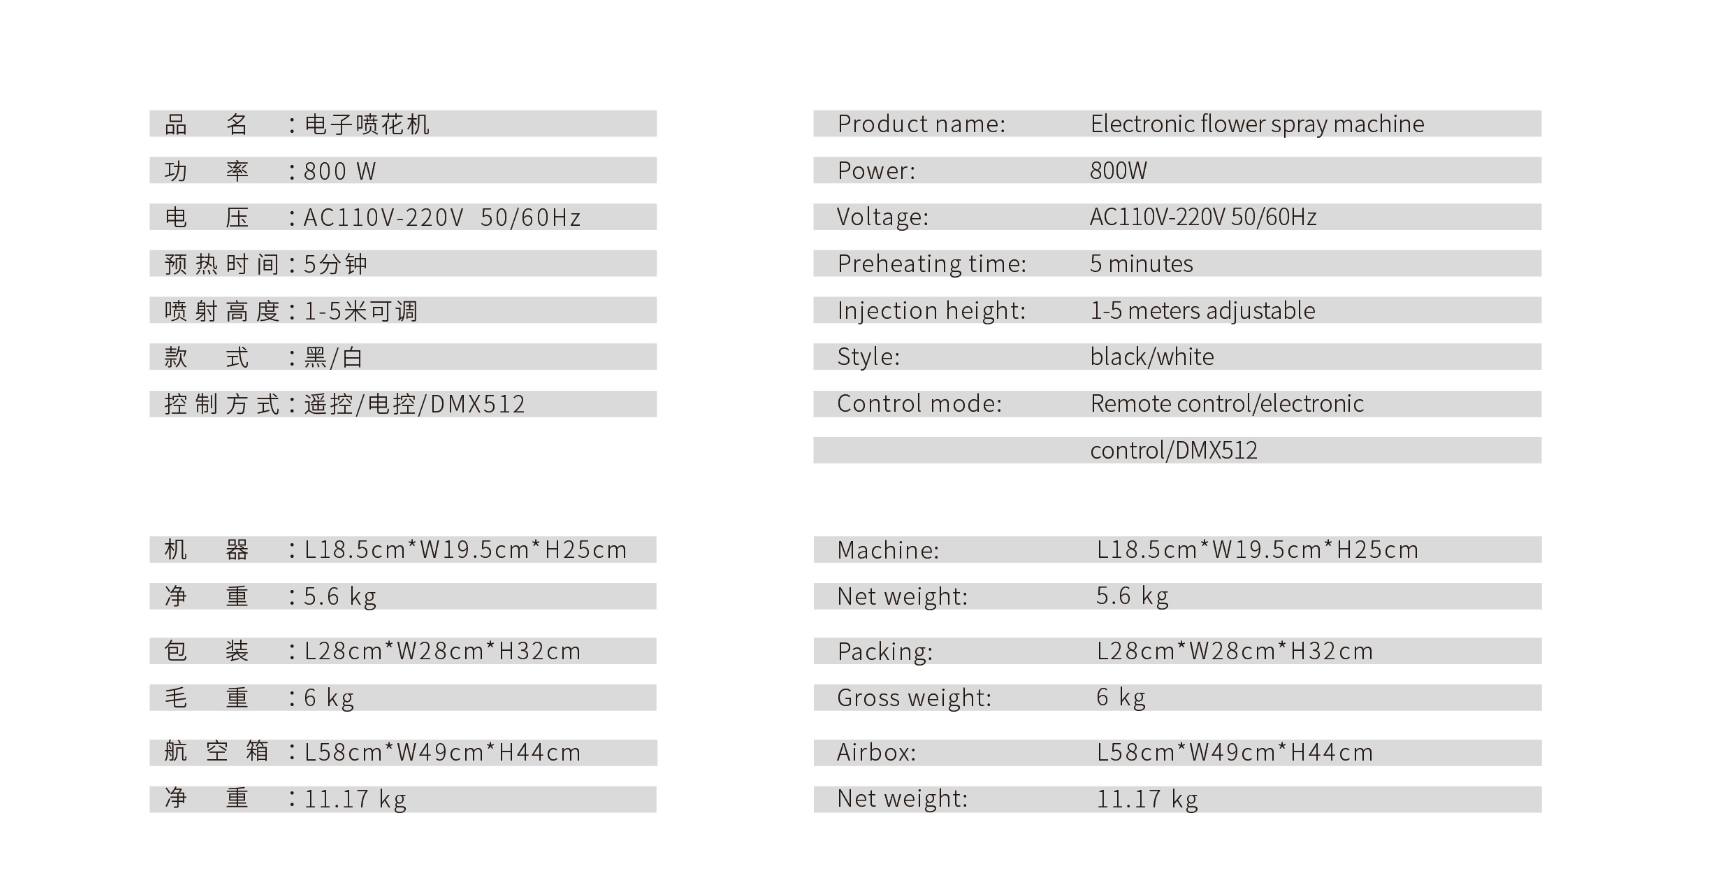Click the "Injection height:" label
This screenshot has width=1722, height=885.
931,311
